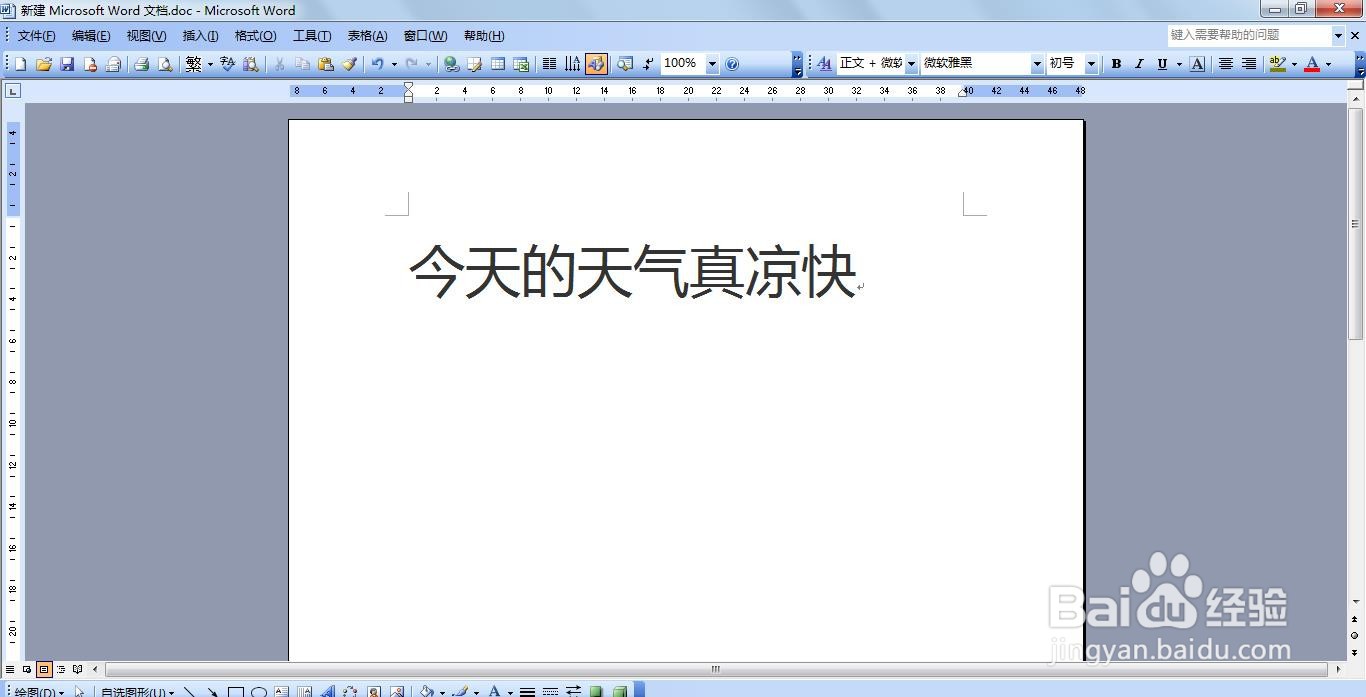Open the Document Map icon

point(625,64)
